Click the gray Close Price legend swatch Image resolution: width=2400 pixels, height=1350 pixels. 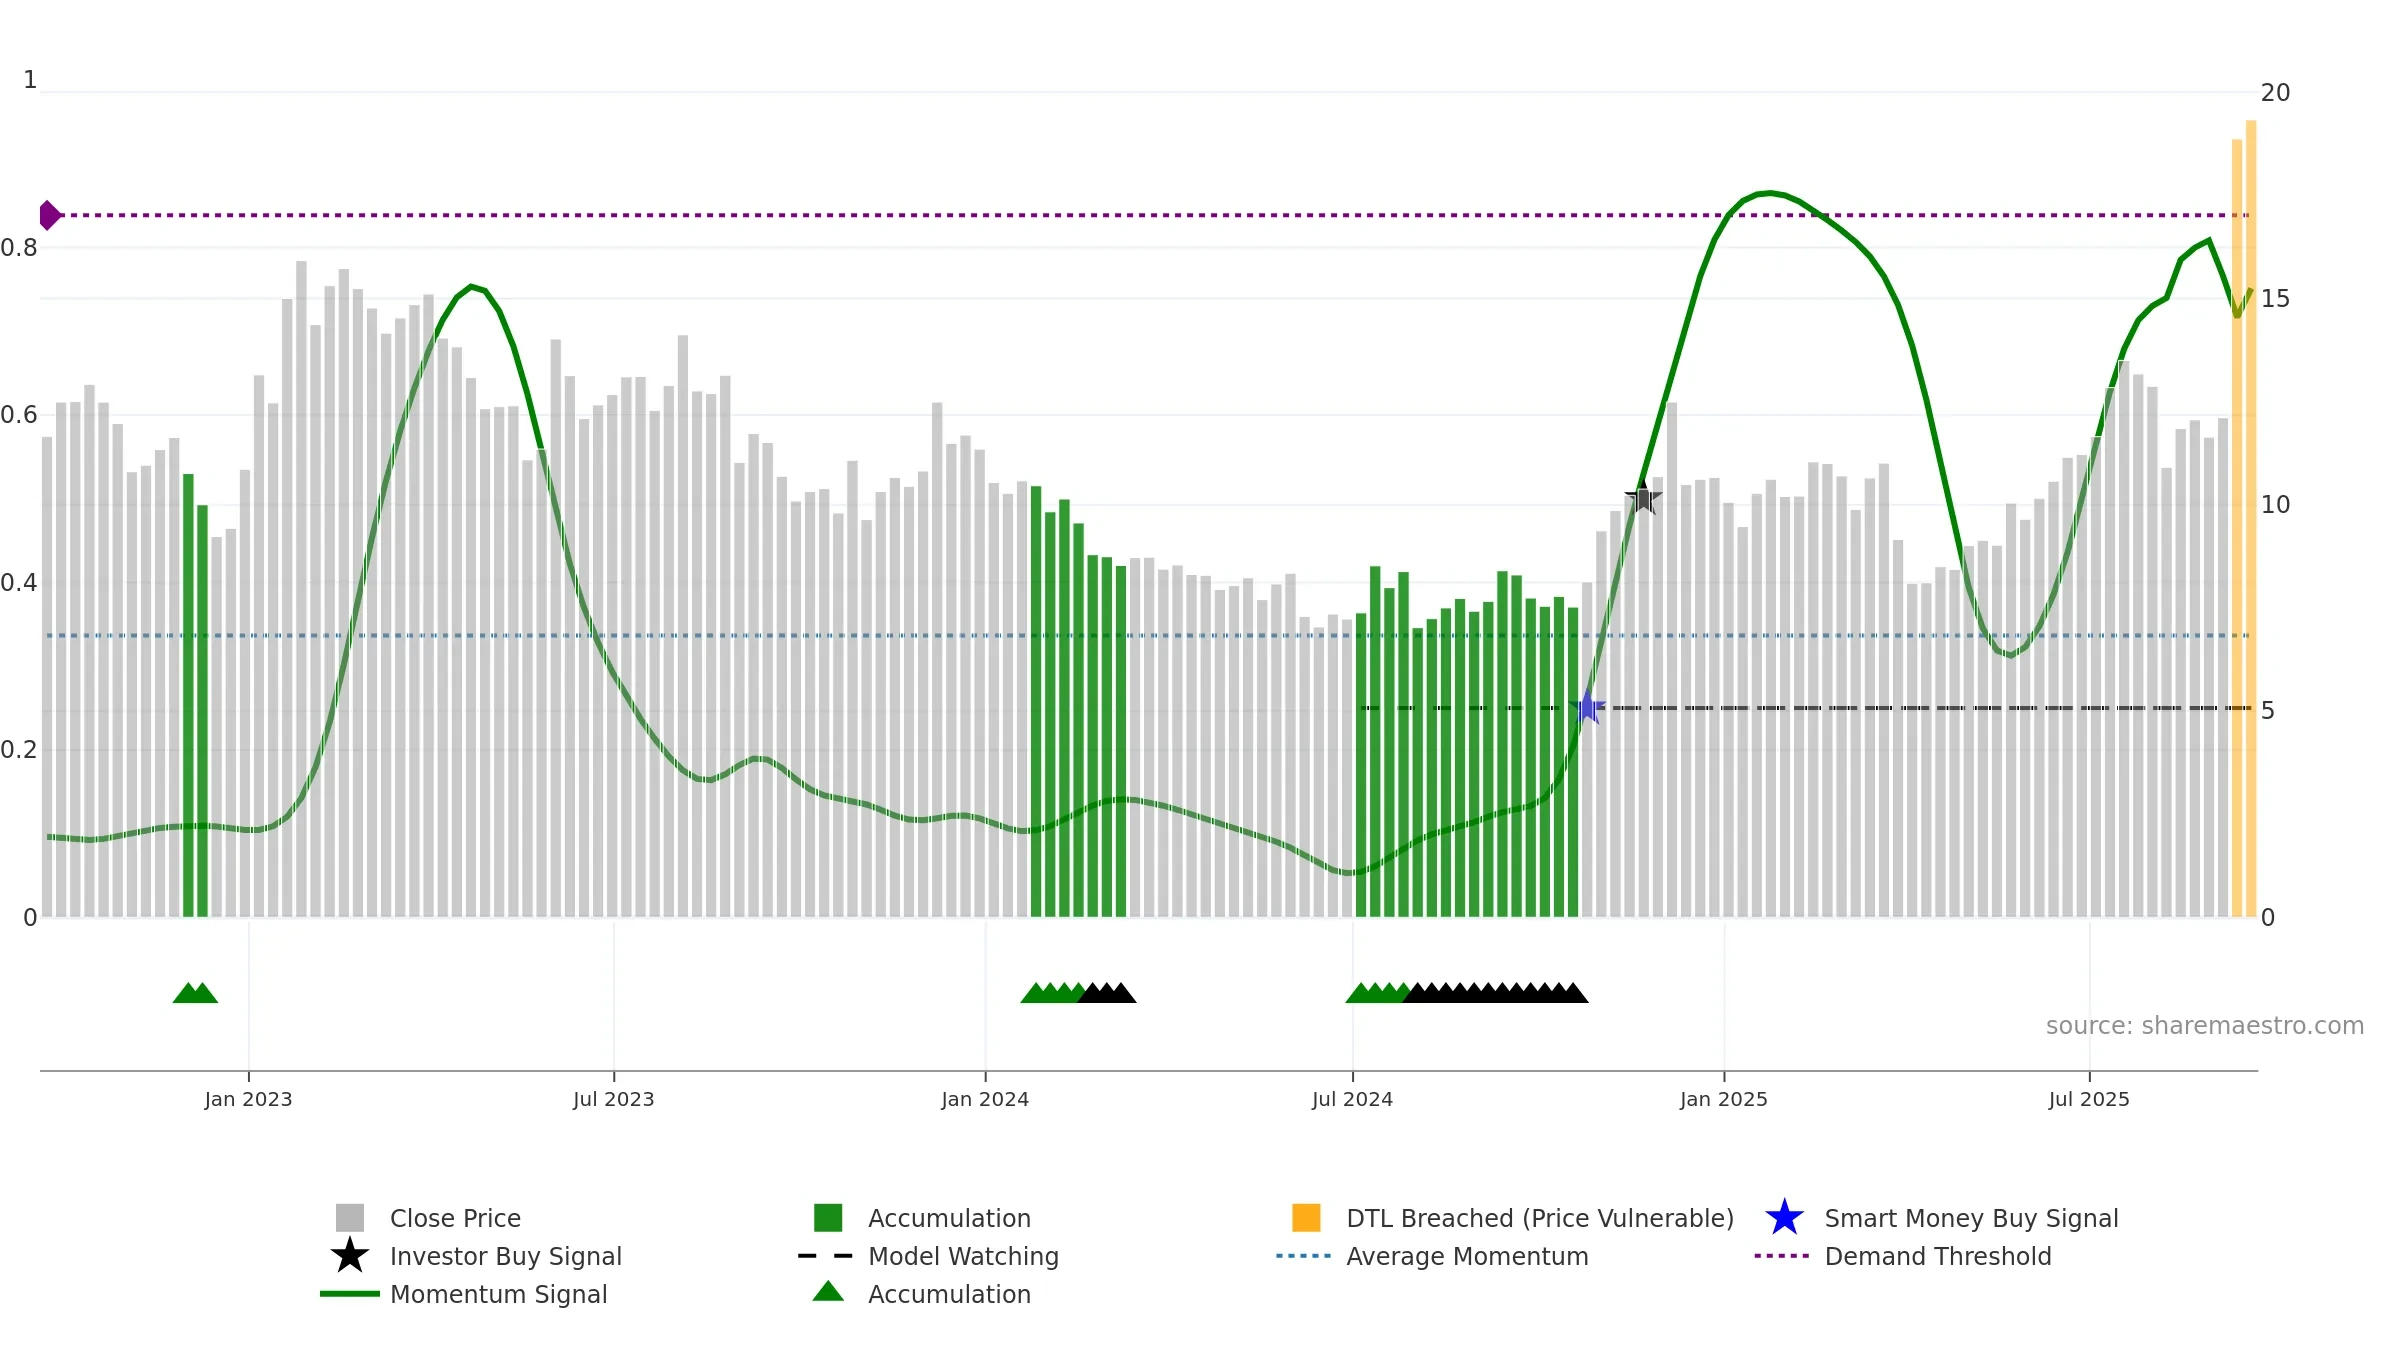350,1218
